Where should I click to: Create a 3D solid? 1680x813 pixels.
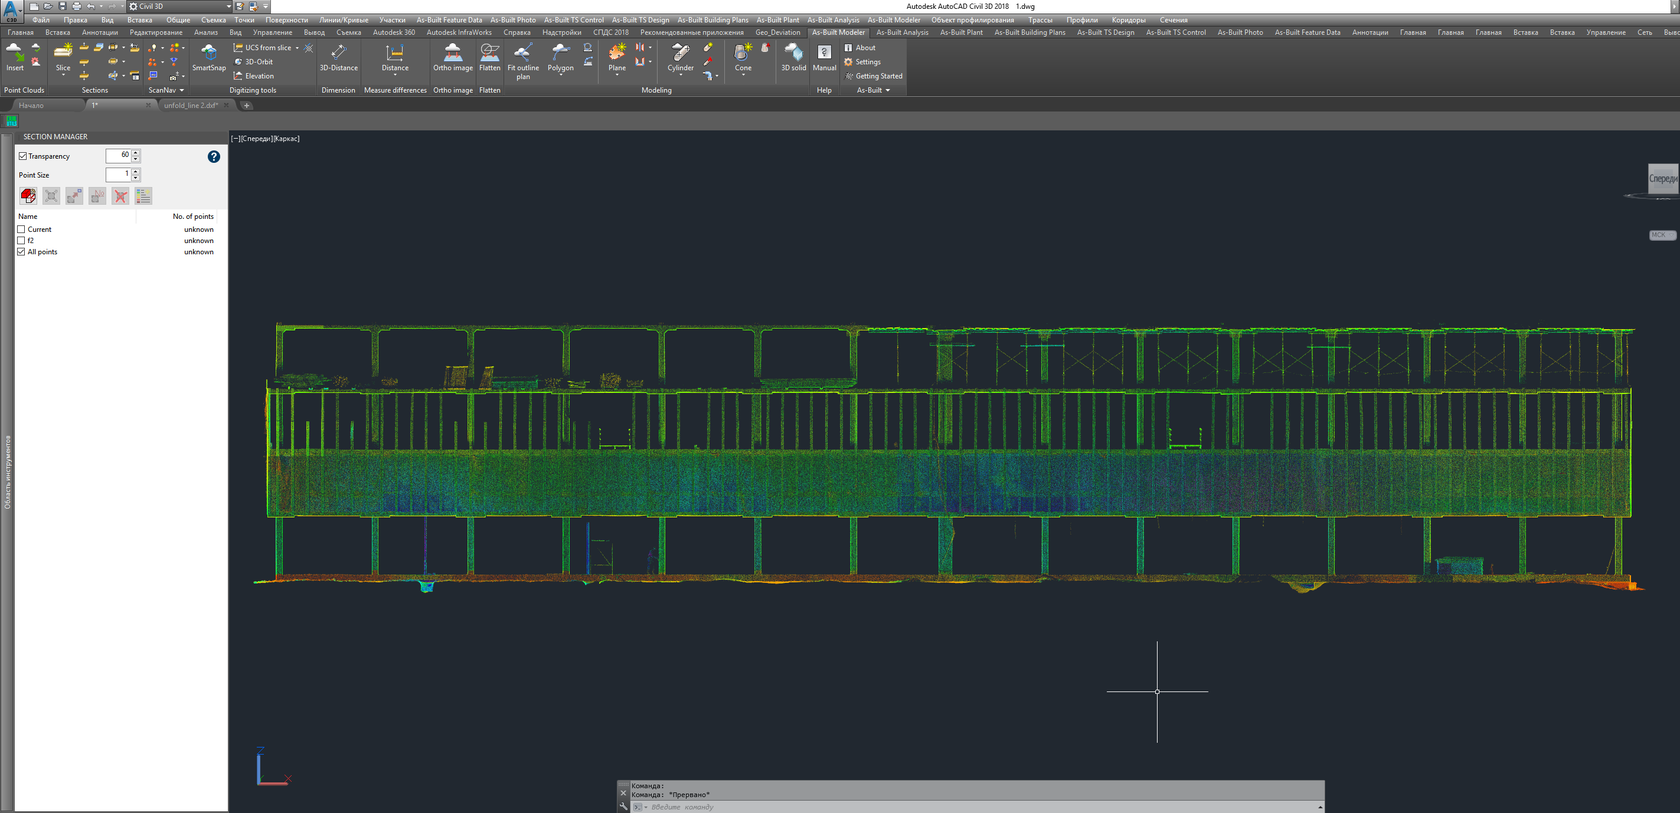point(794,57)
